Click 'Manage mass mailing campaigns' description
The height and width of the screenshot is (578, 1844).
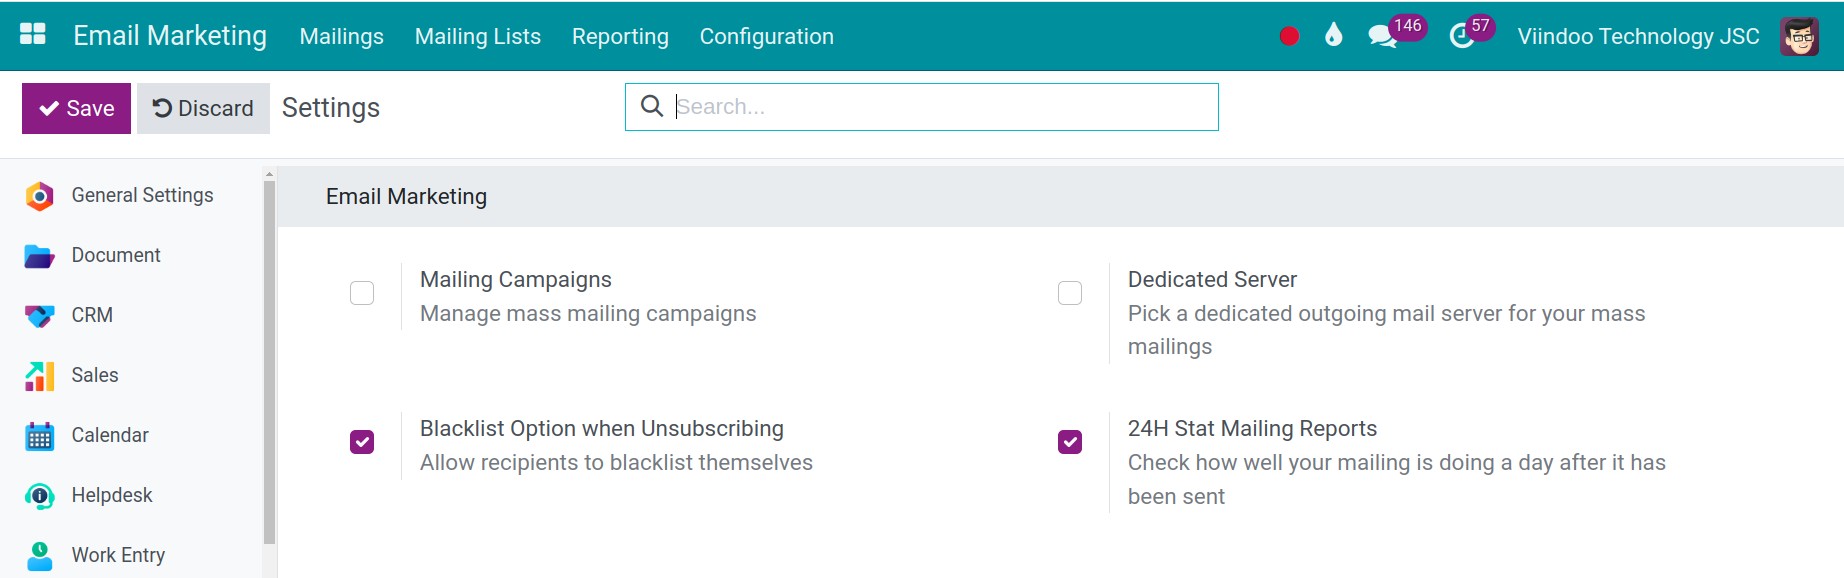point(588,313)
